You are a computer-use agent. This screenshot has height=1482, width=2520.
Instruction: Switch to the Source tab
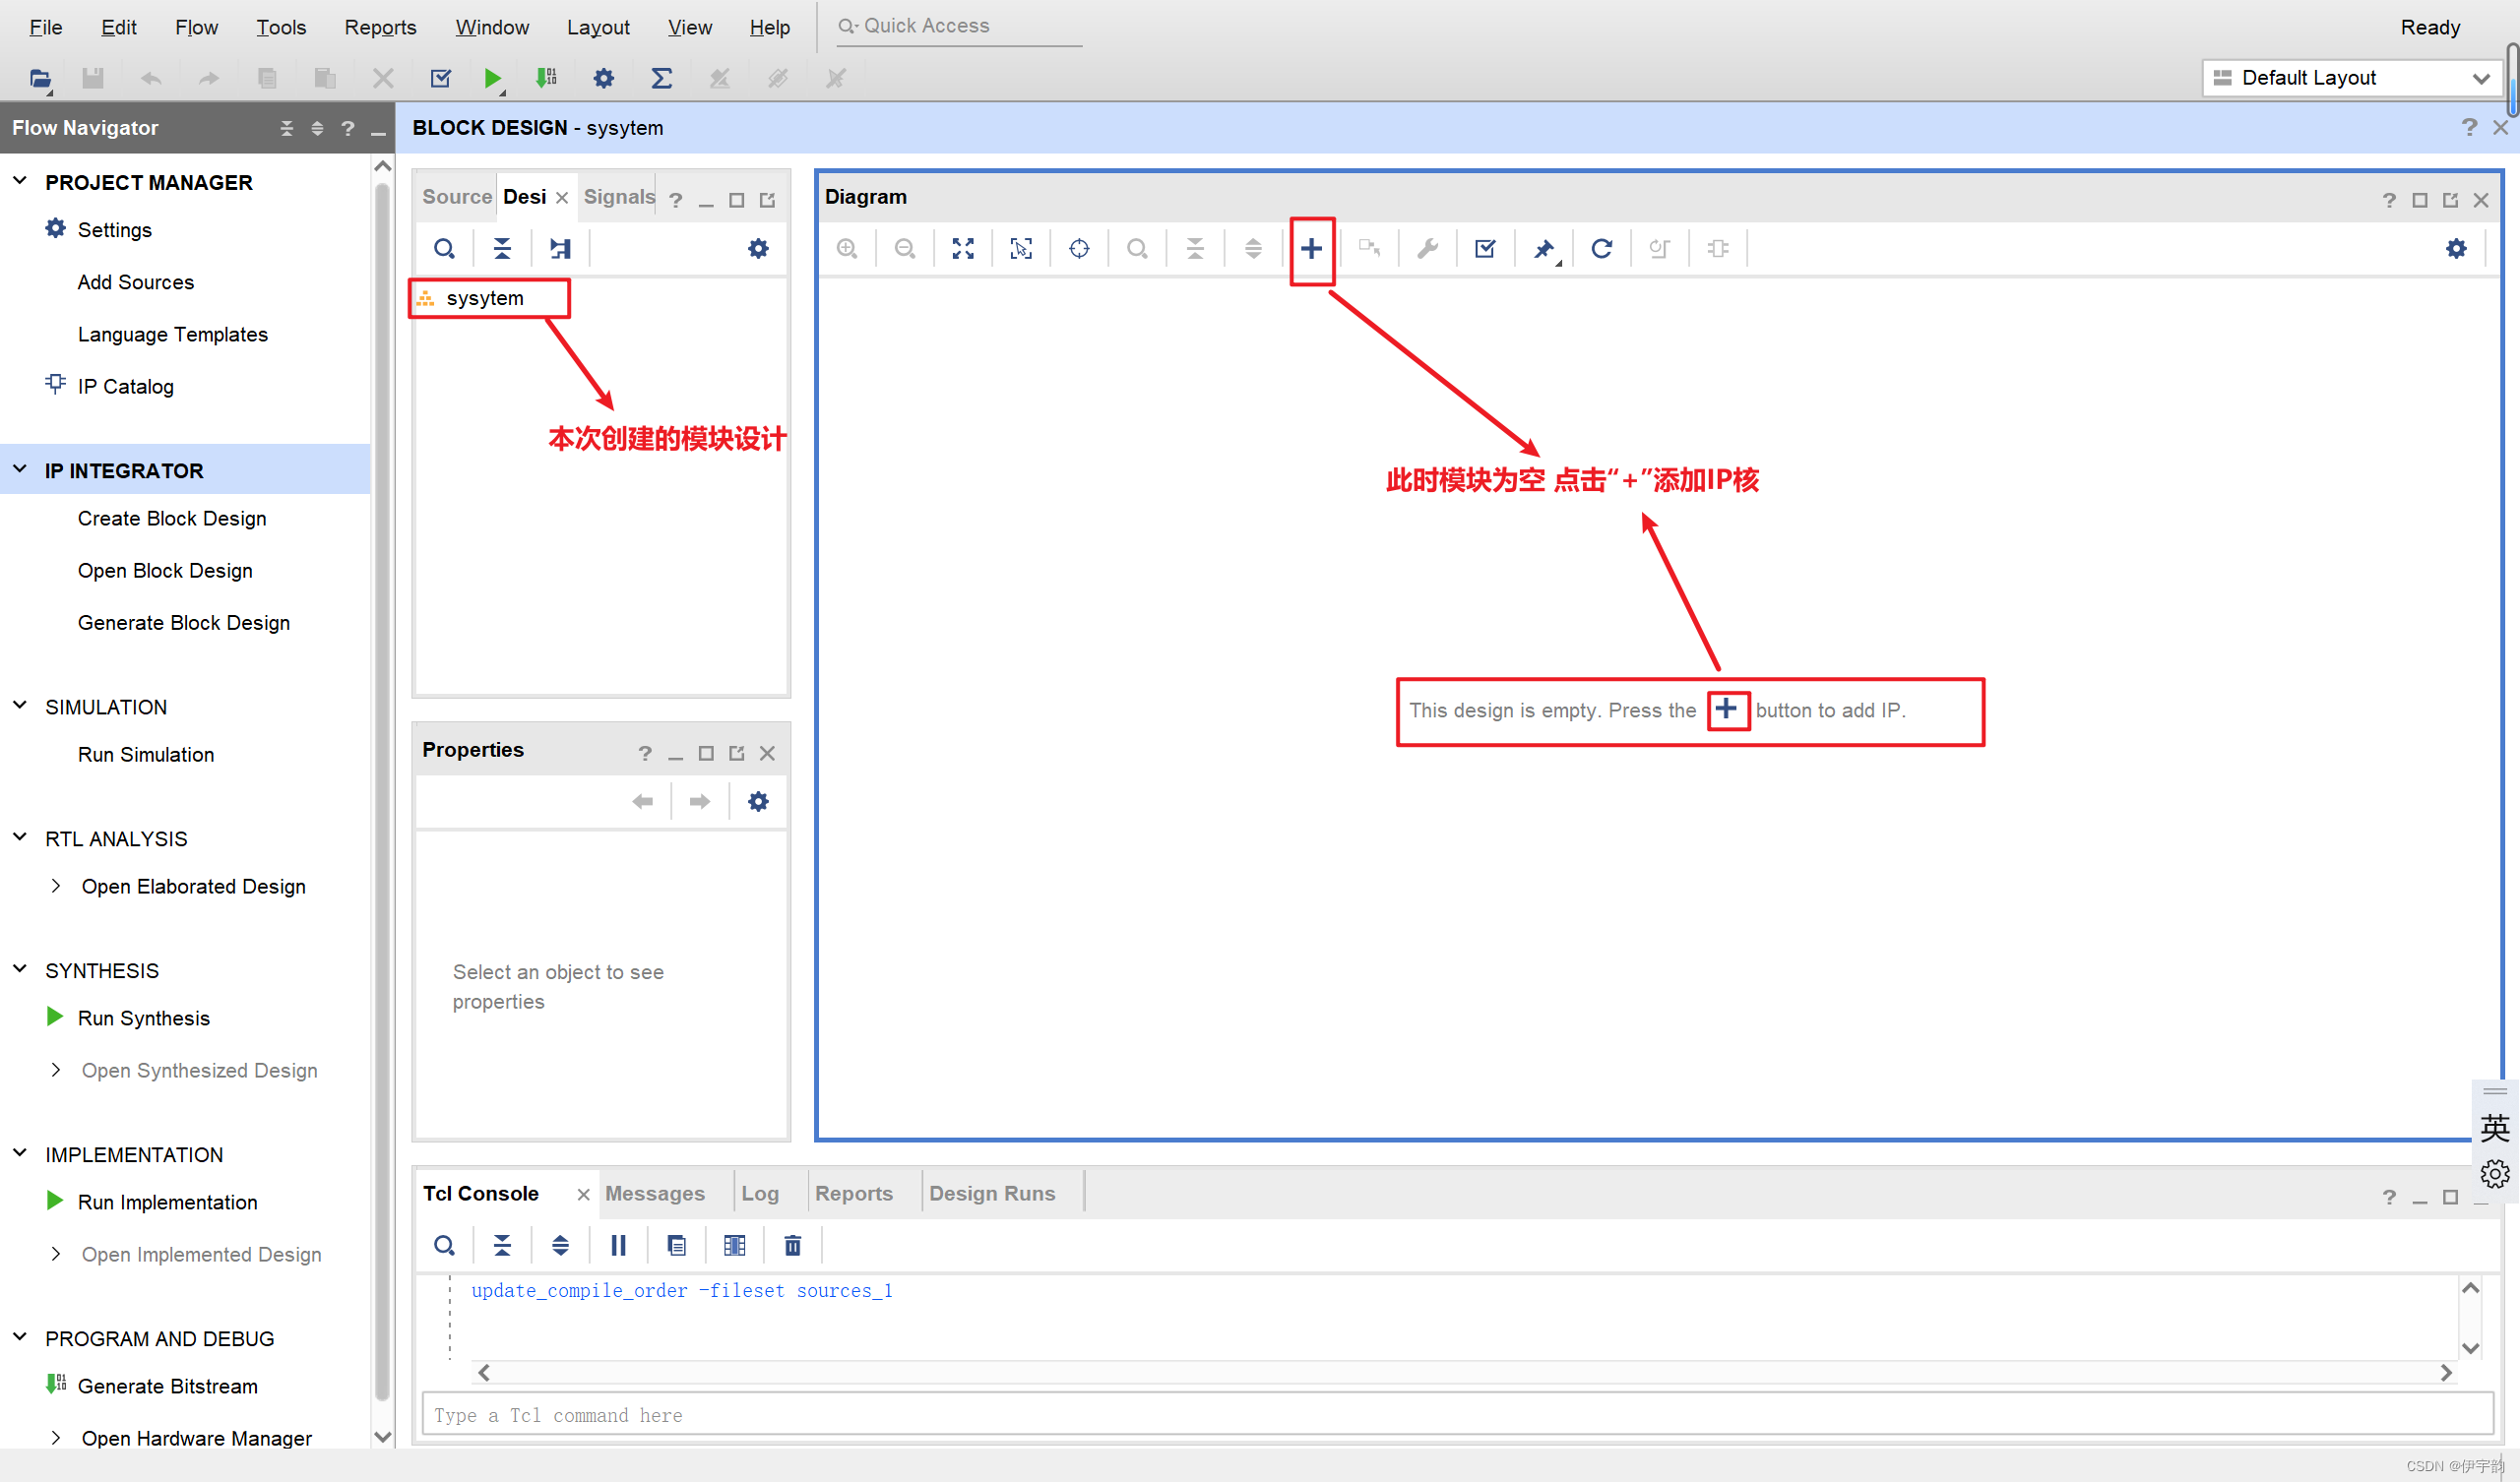coord(457,197)
